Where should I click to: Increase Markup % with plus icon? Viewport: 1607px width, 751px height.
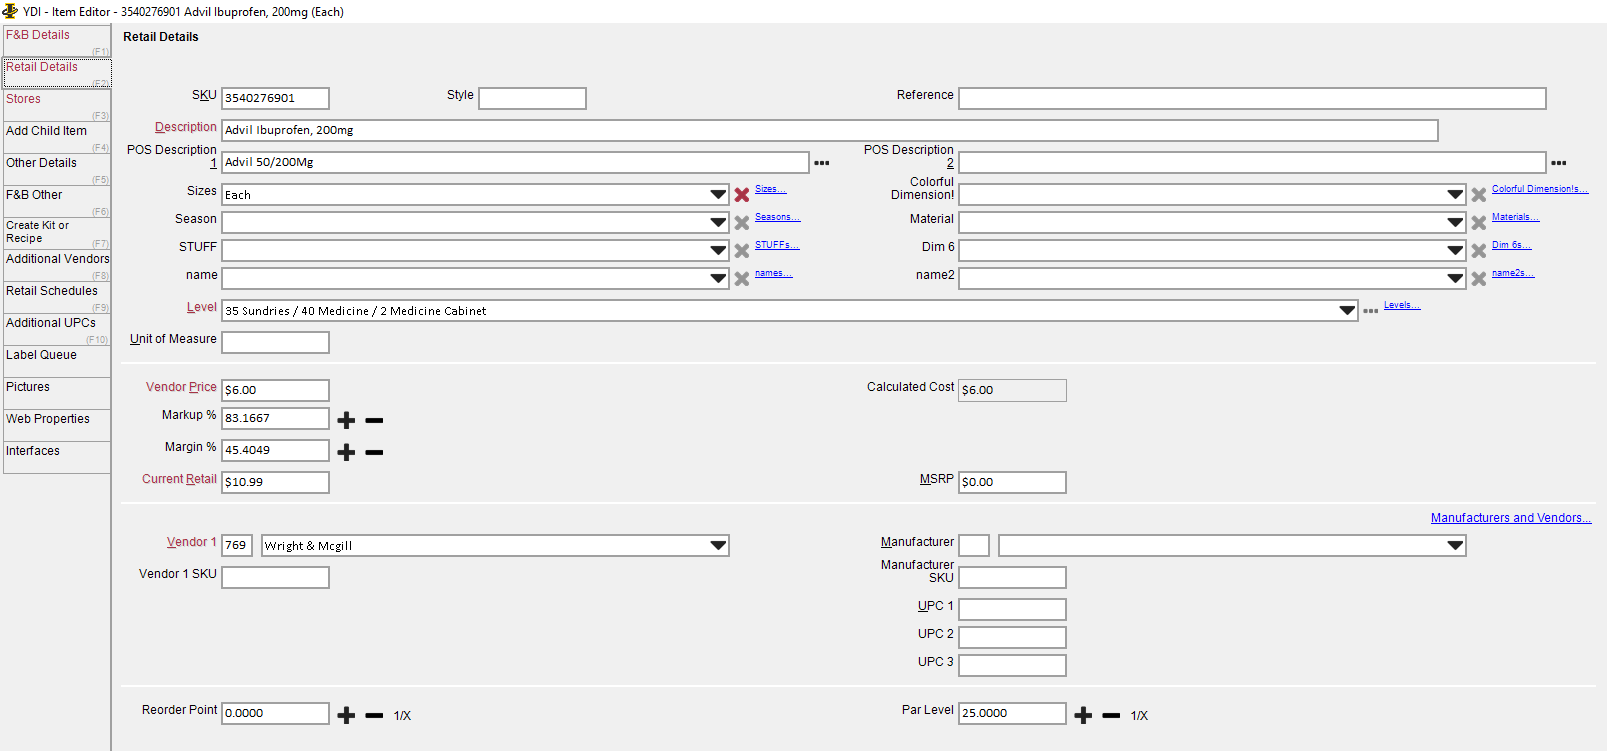(x=346, y=421)
